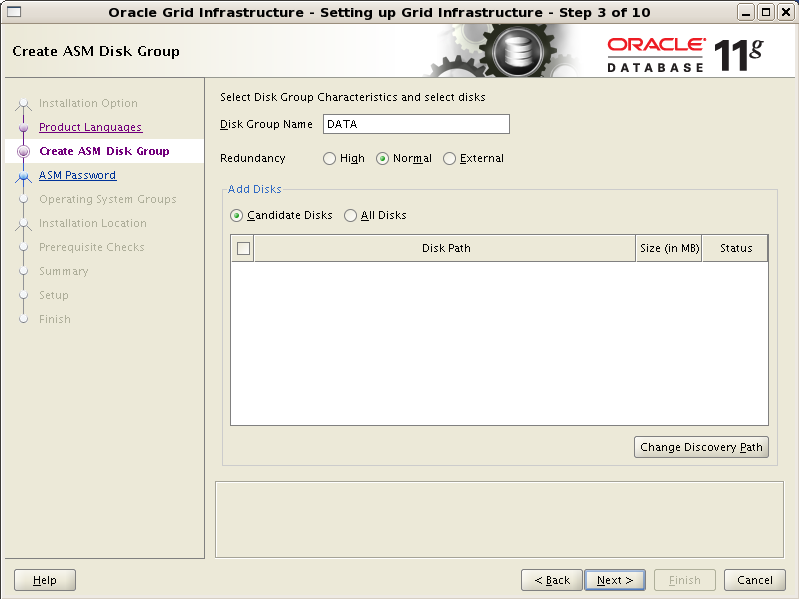Screen dimensions: 799x599
Task: Maximize the installer window
Action: pos(765,12)
